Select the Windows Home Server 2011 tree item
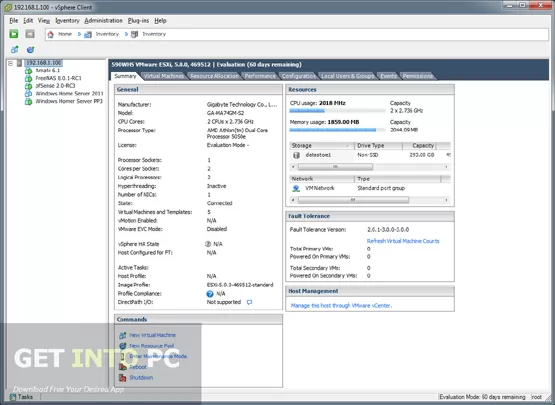This screenshot has width=555, height=405. [69, 93]
